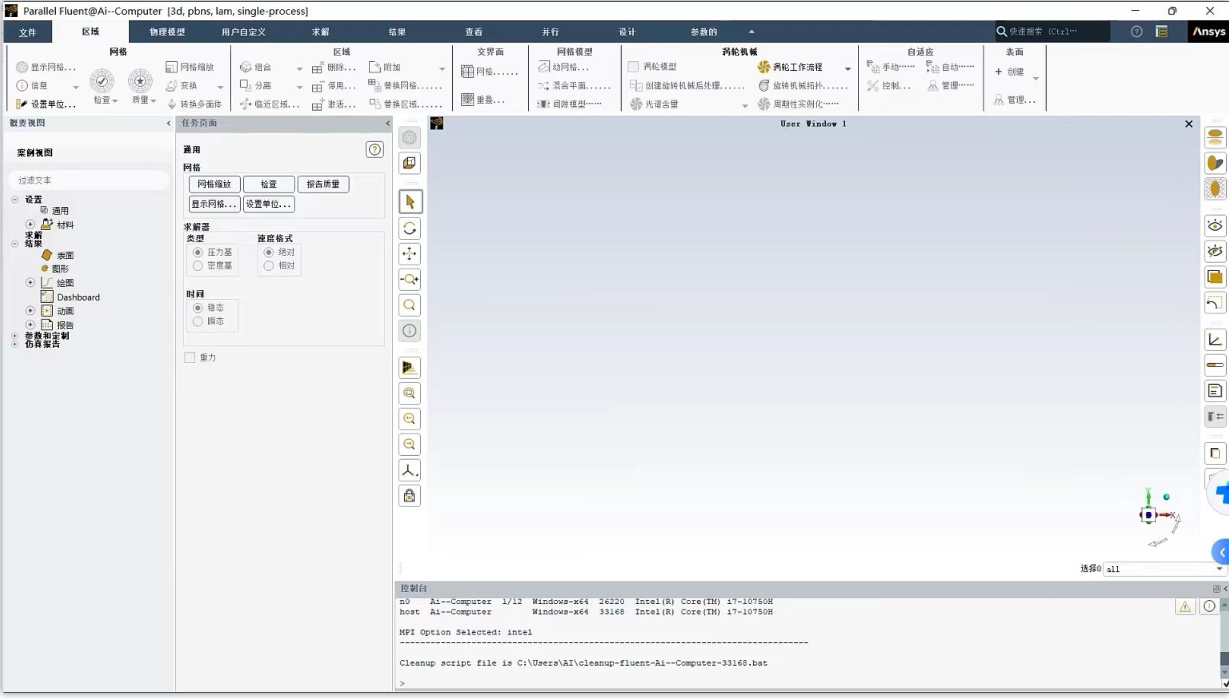Expand the 参数和定制 tree node
This screenshot has width=1229, height=699.
[x=15, y=336]
